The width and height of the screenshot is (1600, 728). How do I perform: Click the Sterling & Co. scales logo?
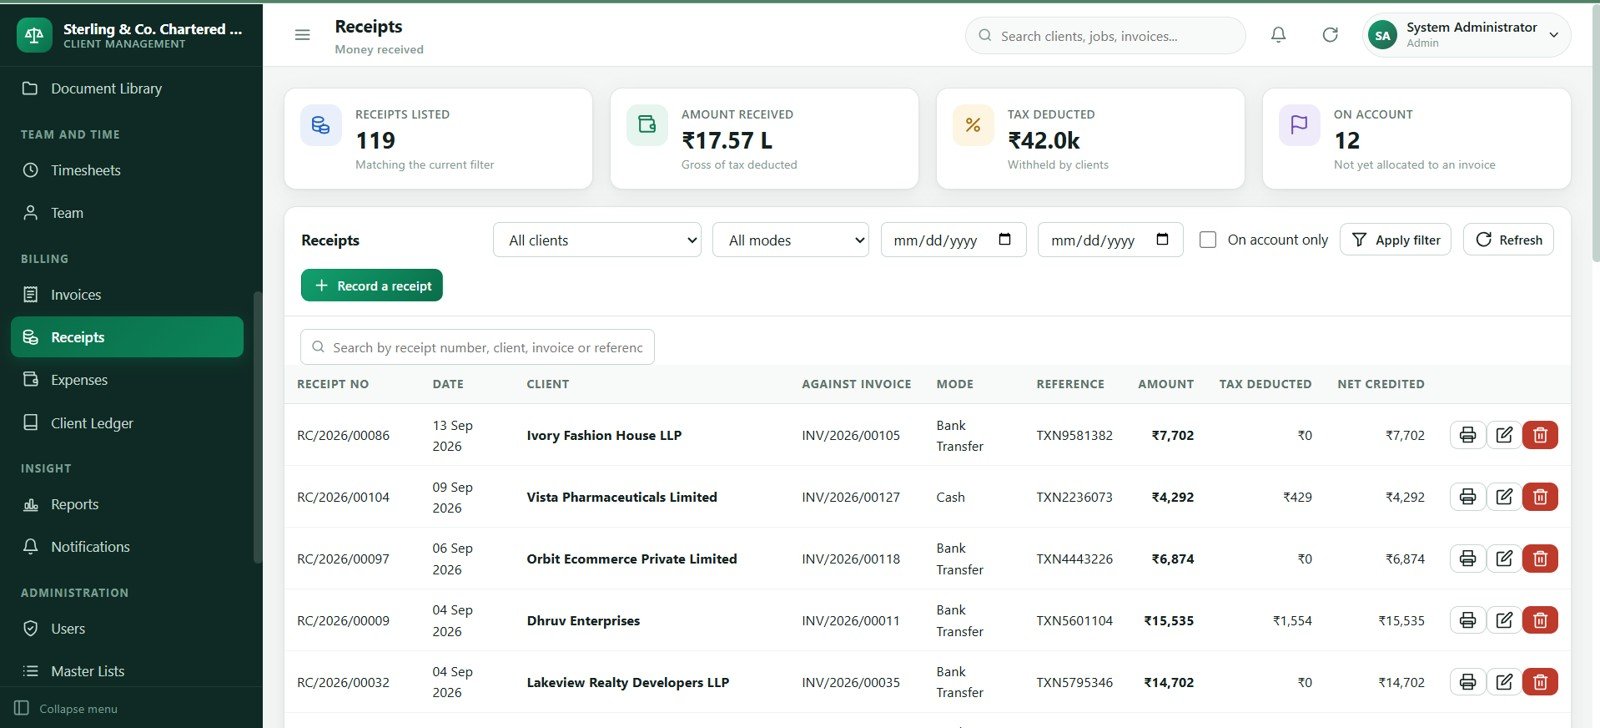[x=35, y=35]
